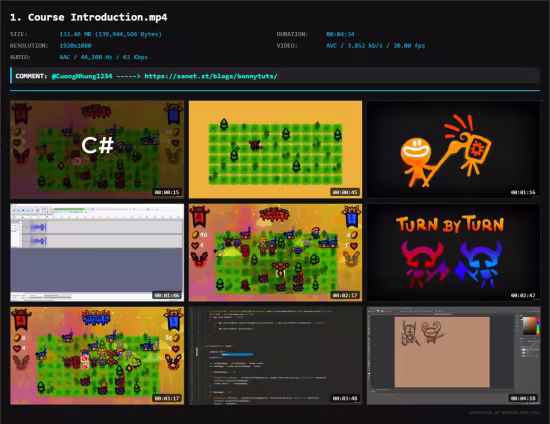Click the 'AUDIO:' label

[x=20, y=57]
